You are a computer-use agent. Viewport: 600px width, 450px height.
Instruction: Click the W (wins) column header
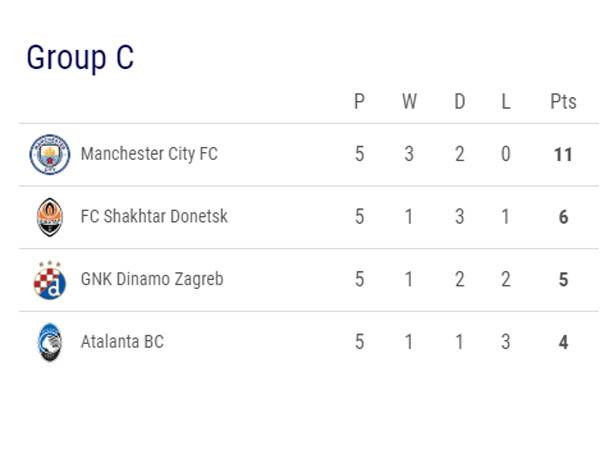[409, 101]
